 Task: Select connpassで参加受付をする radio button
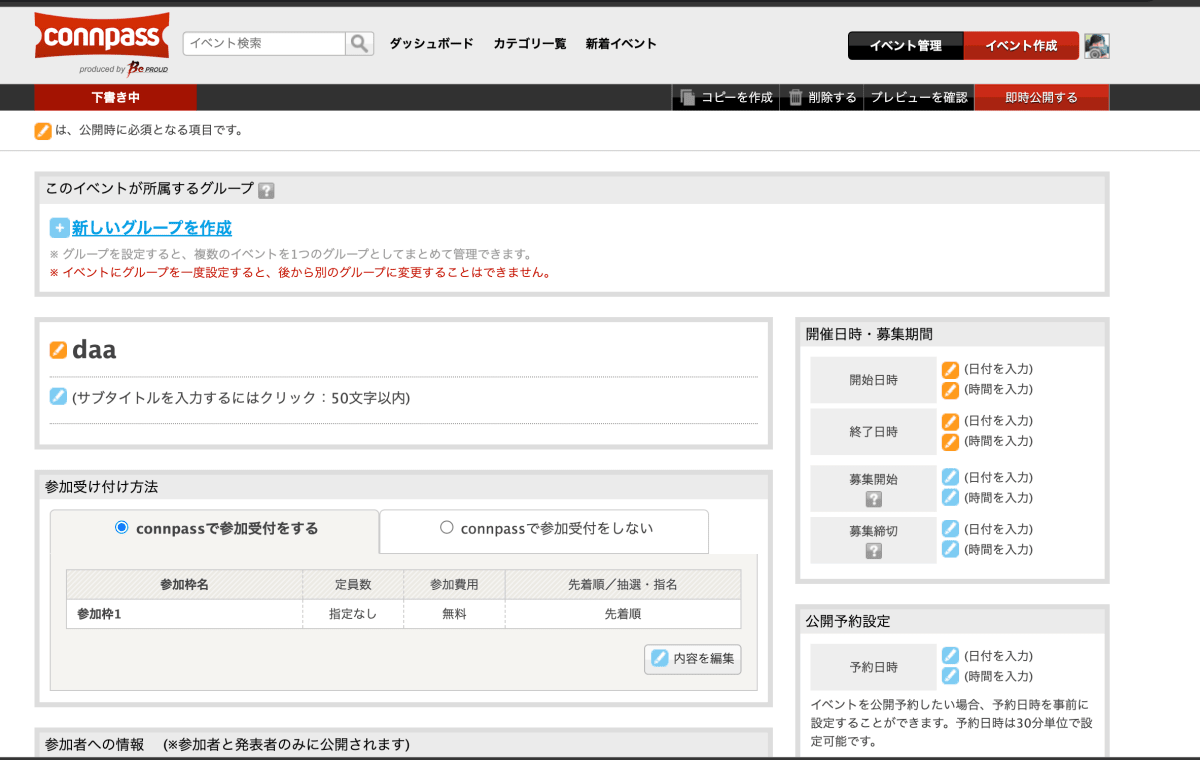click(122, 528)
